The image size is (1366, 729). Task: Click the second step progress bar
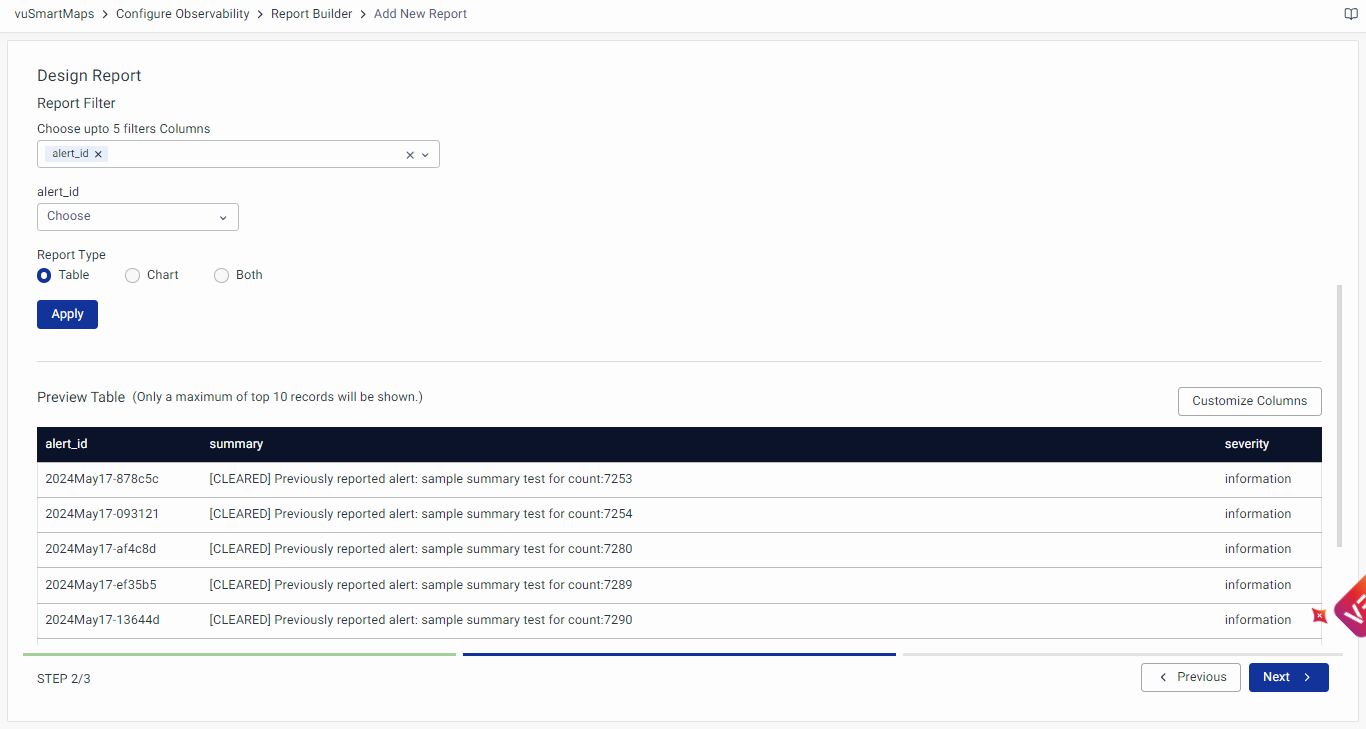[679, 655]
